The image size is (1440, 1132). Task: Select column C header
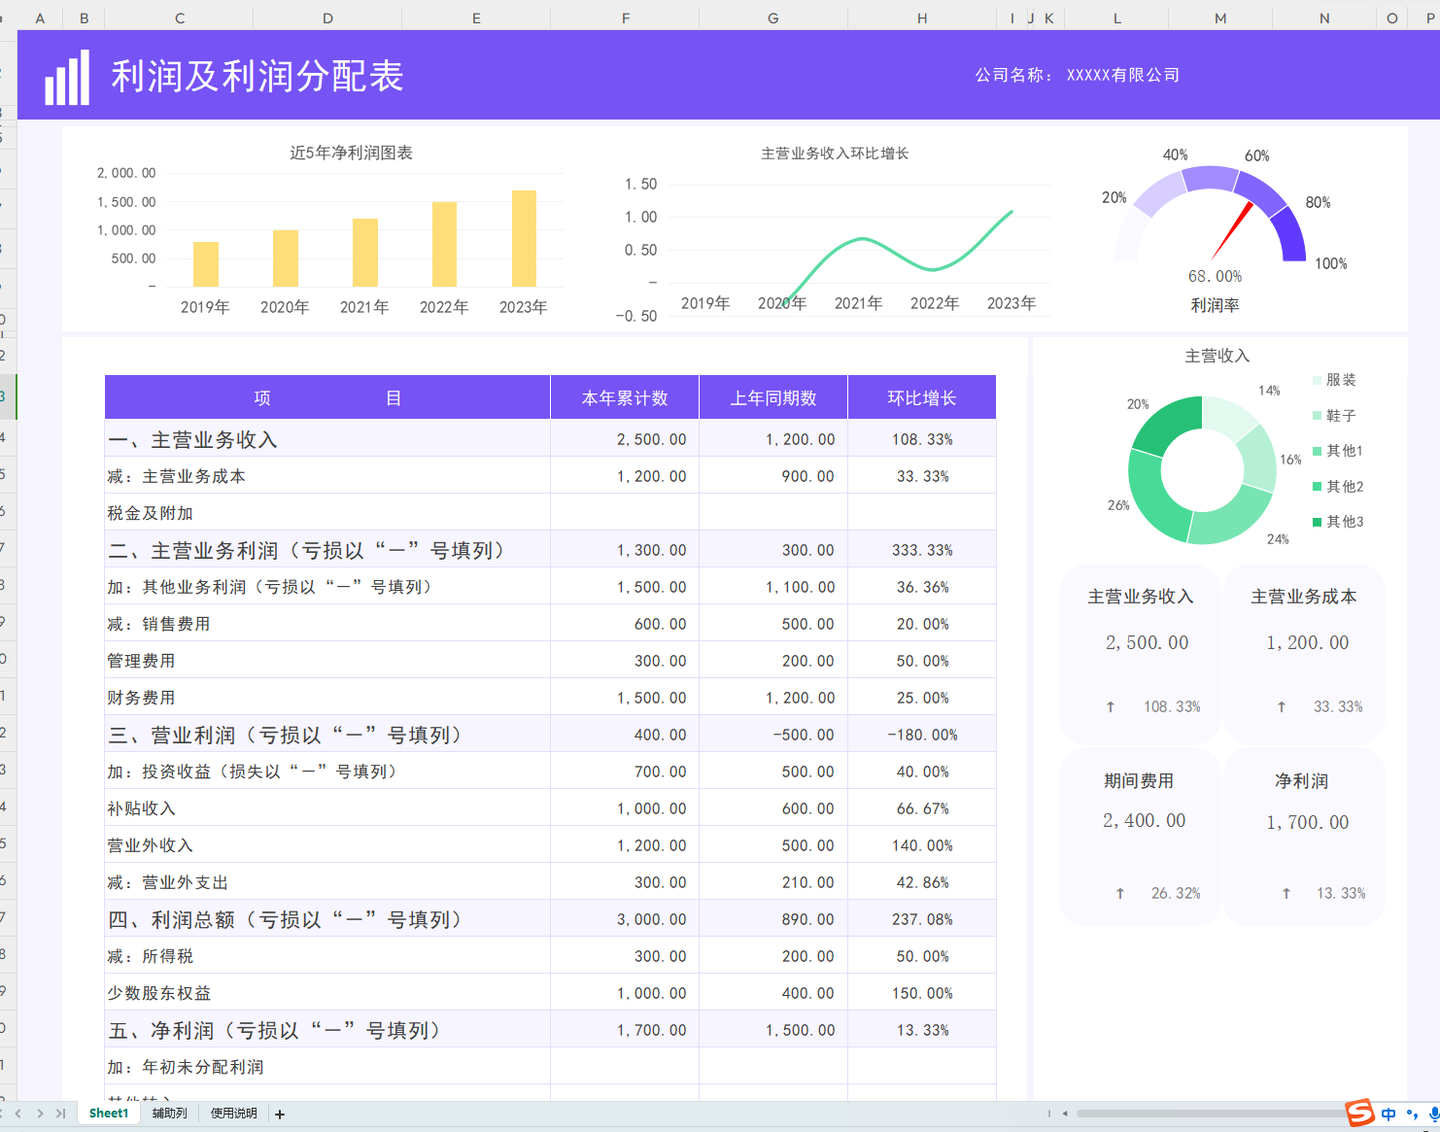[179, 18]
